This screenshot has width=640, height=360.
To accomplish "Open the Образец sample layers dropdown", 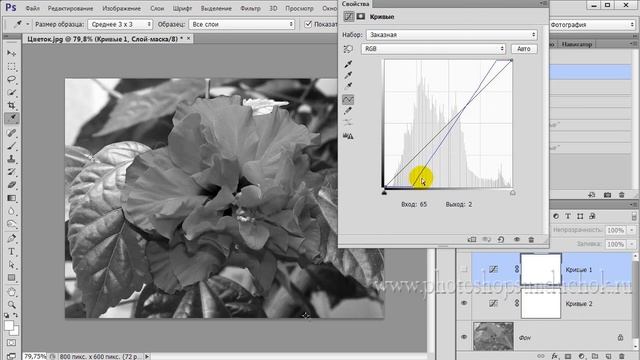I will (x=242, y=24).
